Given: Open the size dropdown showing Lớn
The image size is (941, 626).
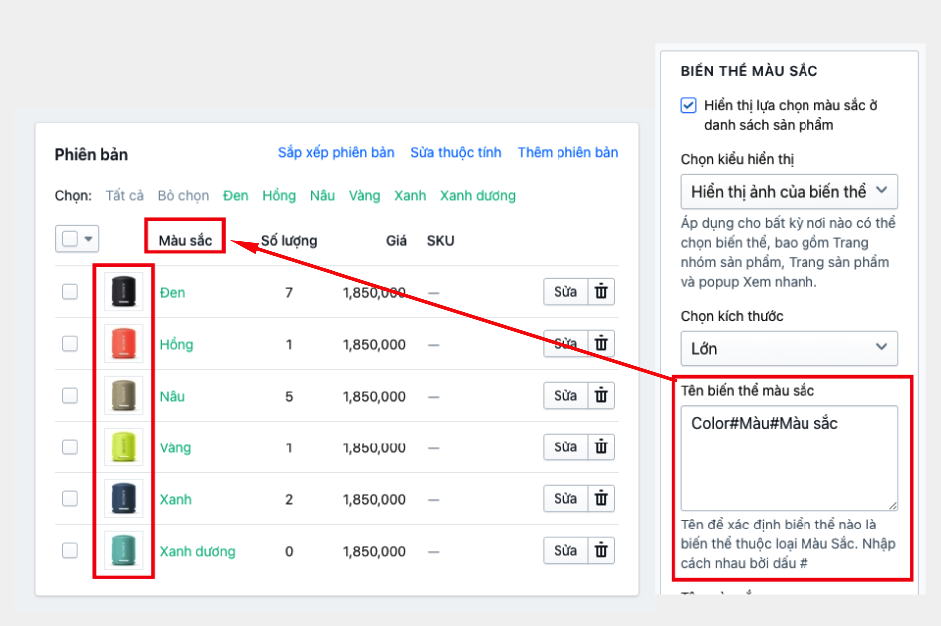Looking at the screenshot, I should (x=788, y=348).
